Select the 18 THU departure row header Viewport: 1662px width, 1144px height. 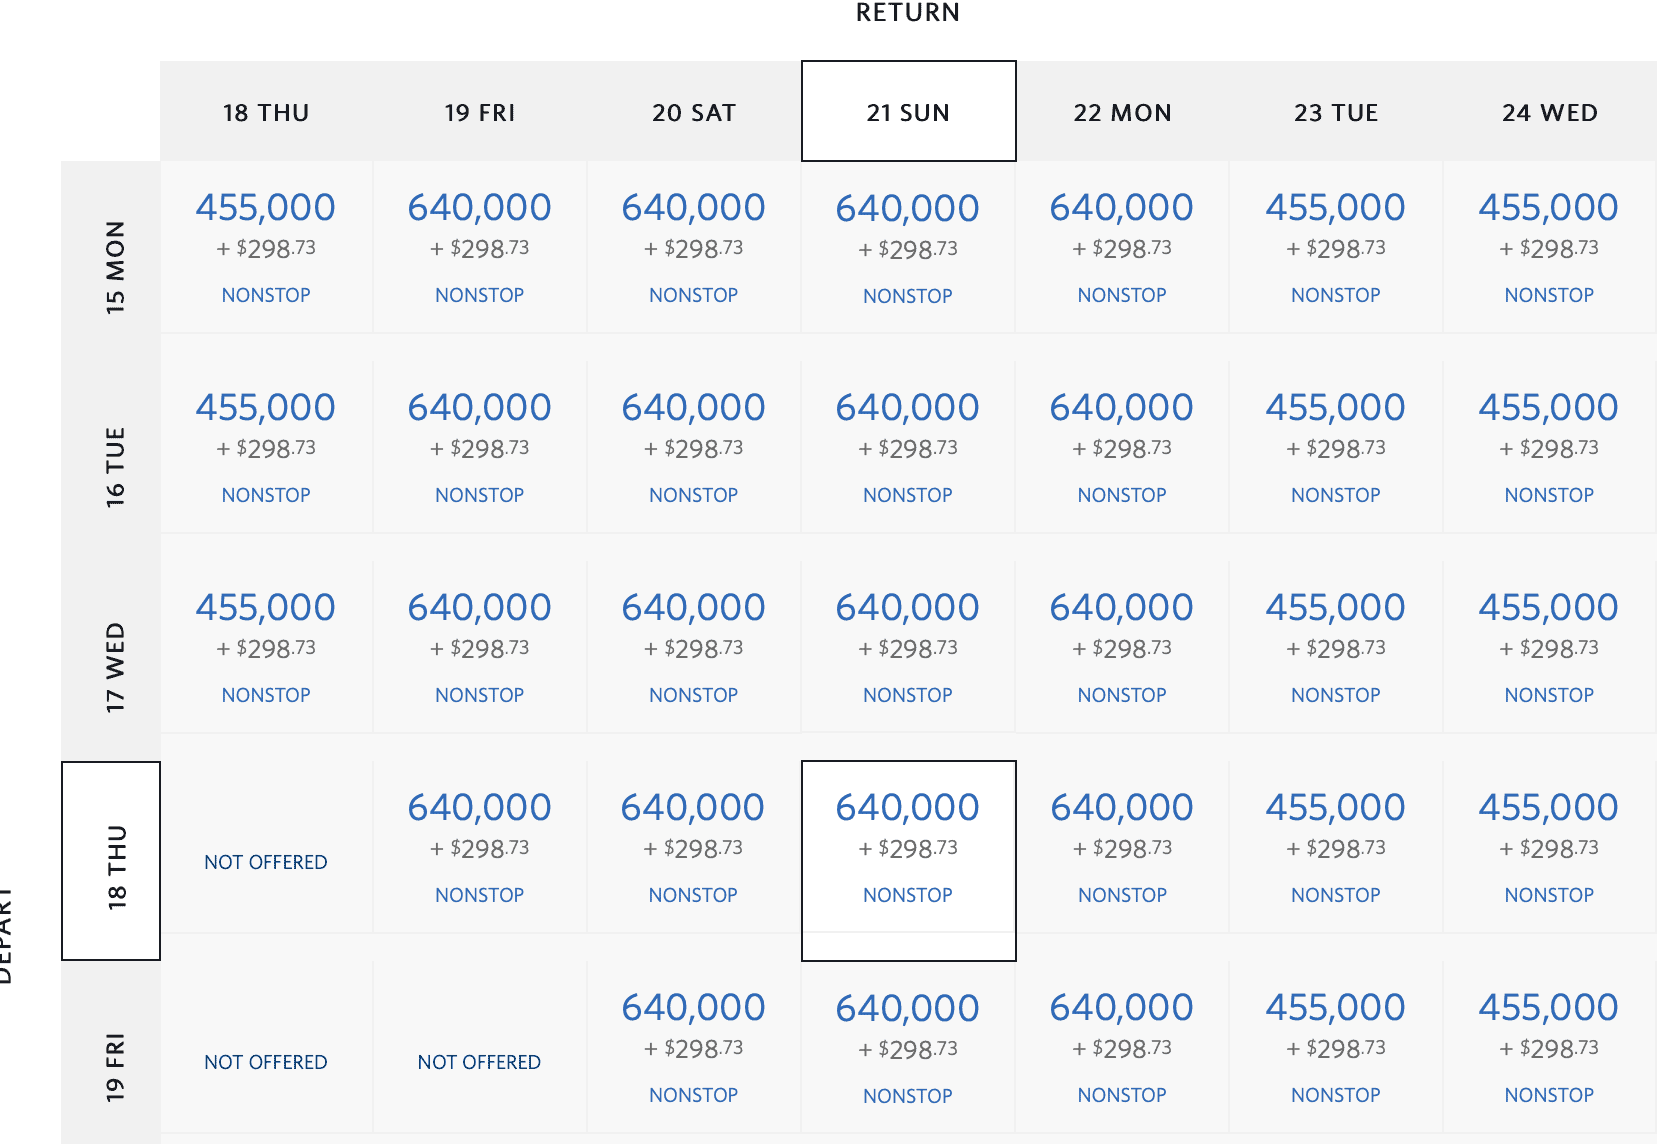point(111,861)
